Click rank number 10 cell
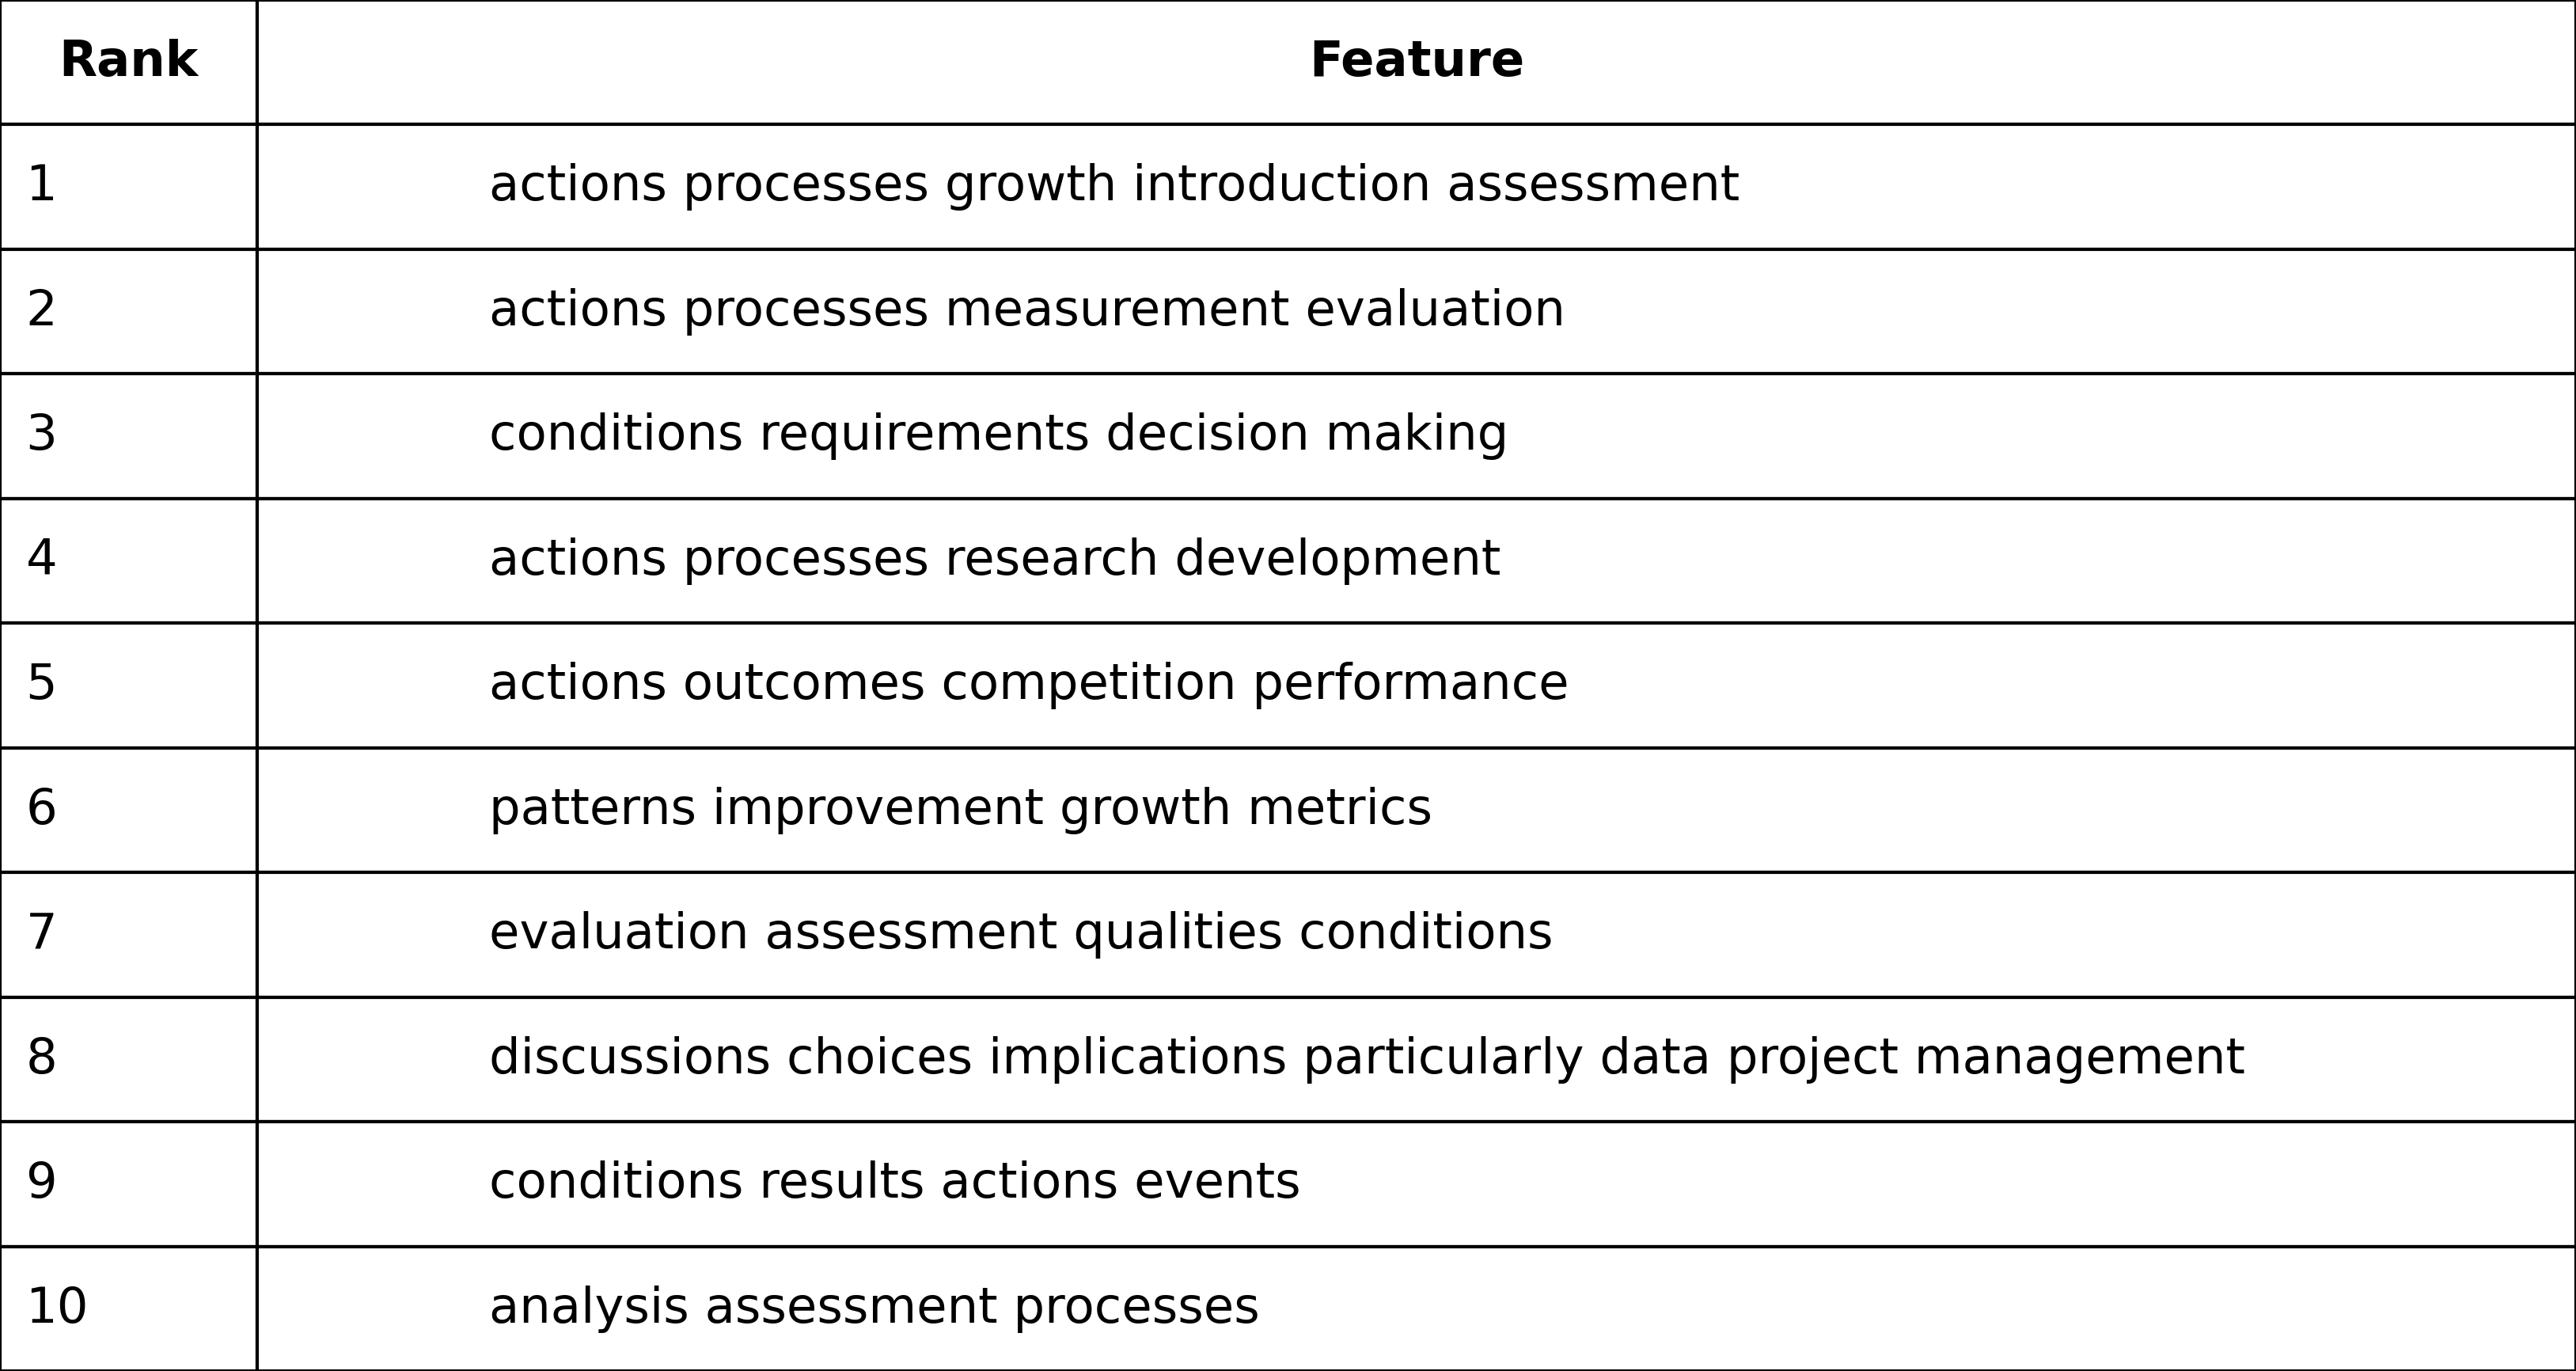The width and height of the screenshot is (2576, 1371). (57, 1307)
